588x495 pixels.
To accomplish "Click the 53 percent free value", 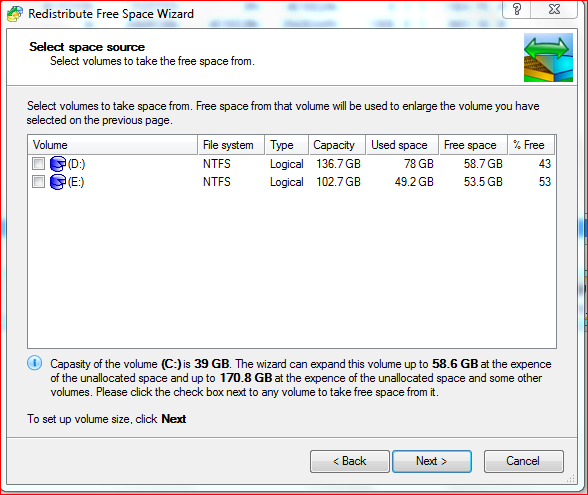I will (544, 182).
